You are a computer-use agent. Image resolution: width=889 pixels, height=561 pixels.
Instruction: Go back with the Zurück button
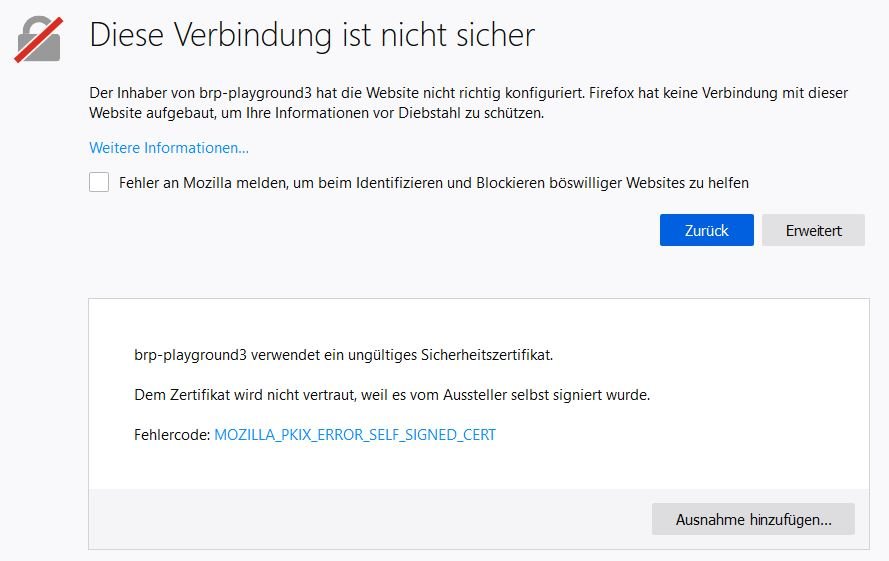click(x=706, y=230)
